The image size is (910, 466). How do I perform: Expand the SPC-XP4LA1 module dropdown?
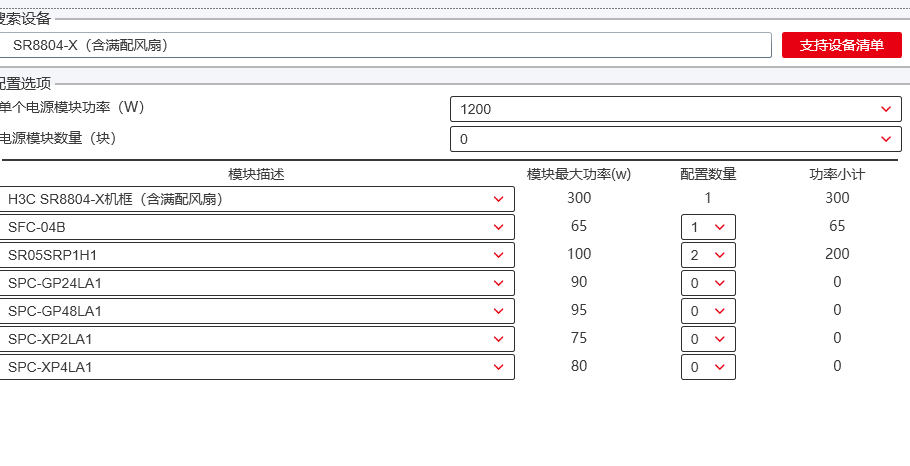(257, 367)
